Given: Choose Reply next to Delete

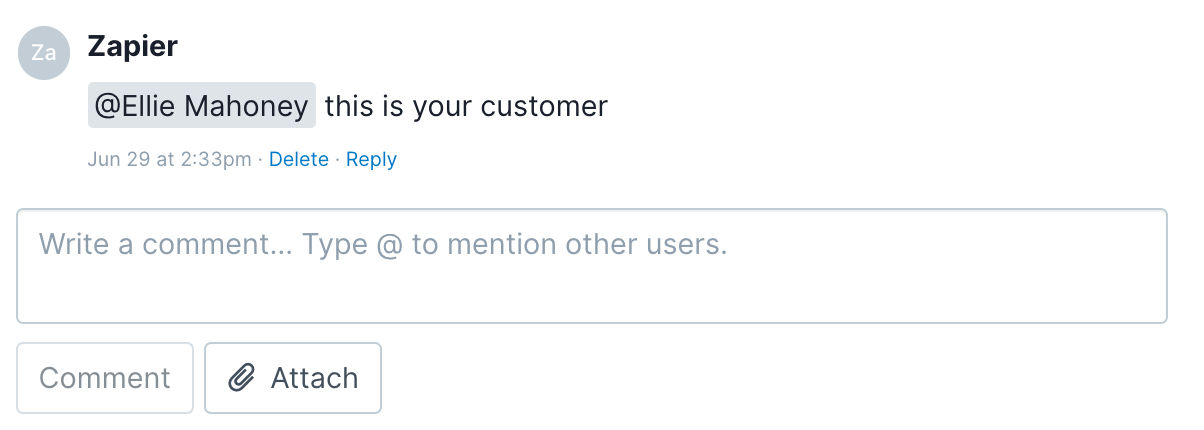Looking at the screenshot, I should tap(371, 159).
